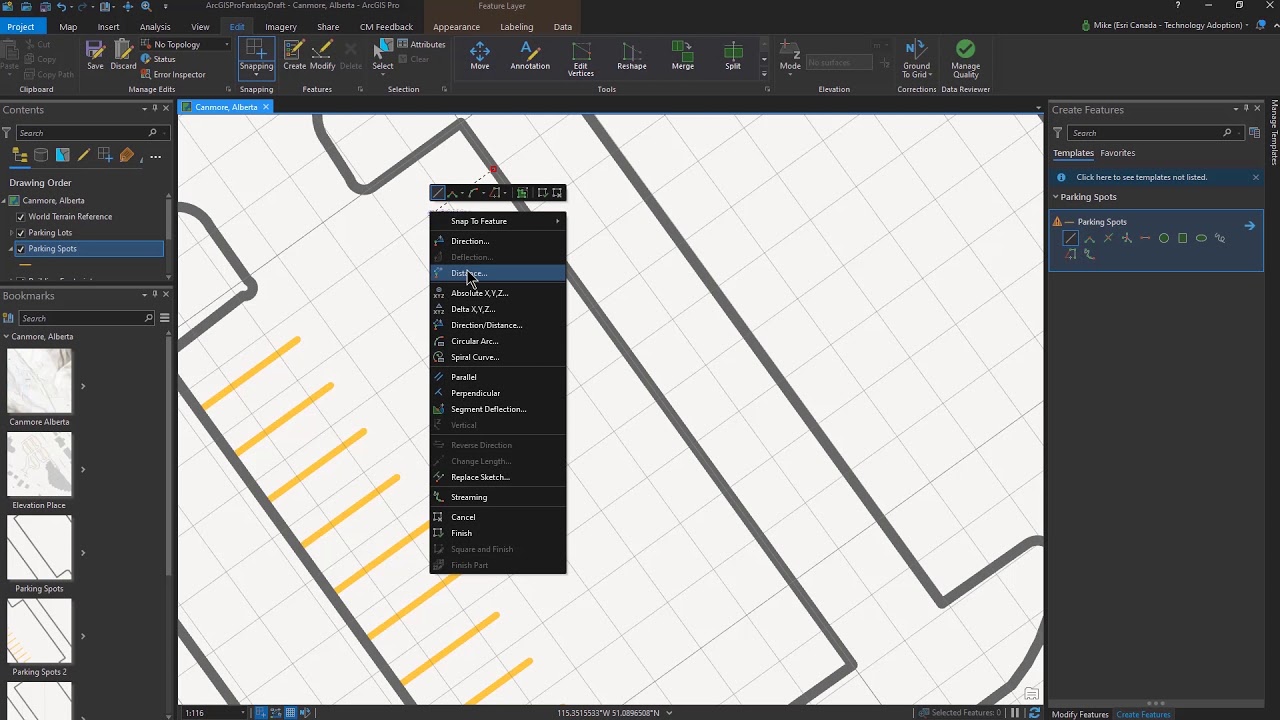Screen dimensions: 1280x720
Task: Click the Save edits icon
Action: [95, 55]
